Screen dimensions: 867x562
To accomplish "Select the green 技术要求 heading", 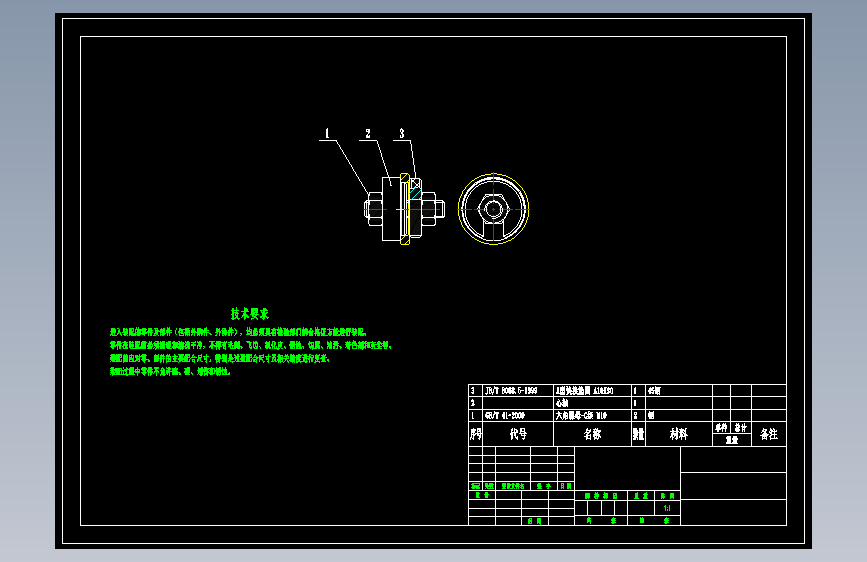I will (x=250, y=314).
